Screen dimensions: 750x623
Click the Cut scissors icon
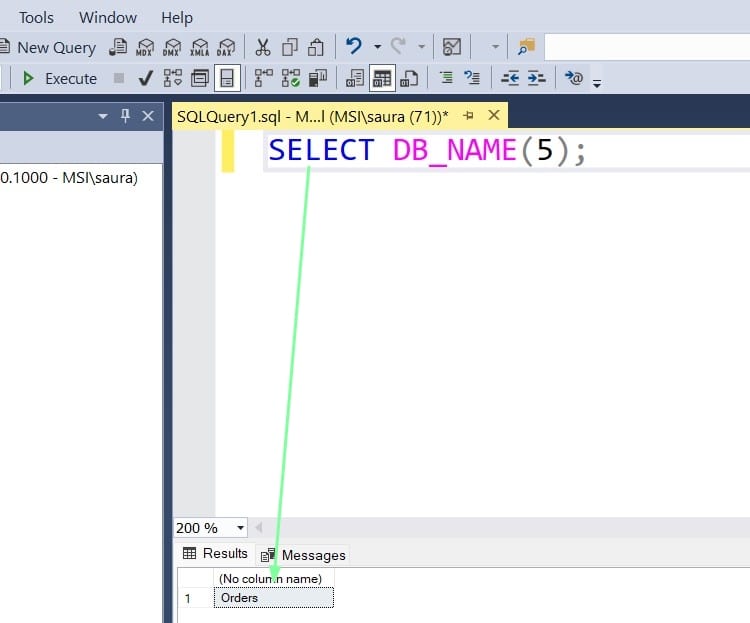pyautogui.click(x=263, y=47)
